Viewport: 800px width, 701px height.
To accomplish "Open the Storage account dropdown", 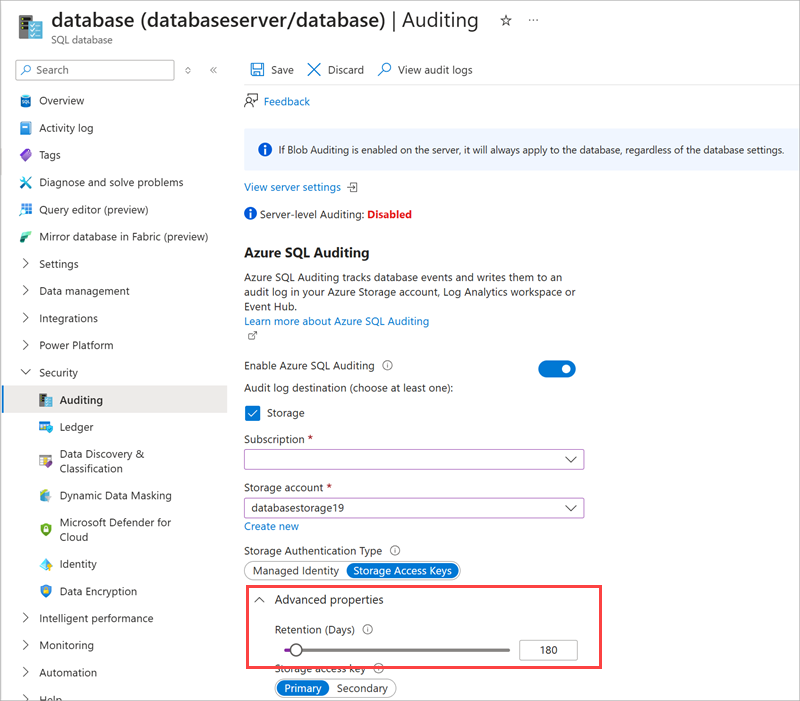I will (x=413, y=507).
